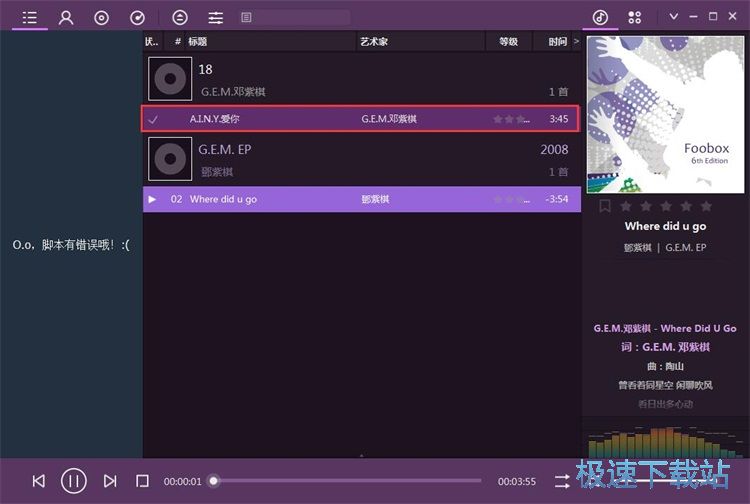The width and height of the screenshot is (750, 504).
Task: Click the elapsed time 00:00:01
Action: click(183, 482)
